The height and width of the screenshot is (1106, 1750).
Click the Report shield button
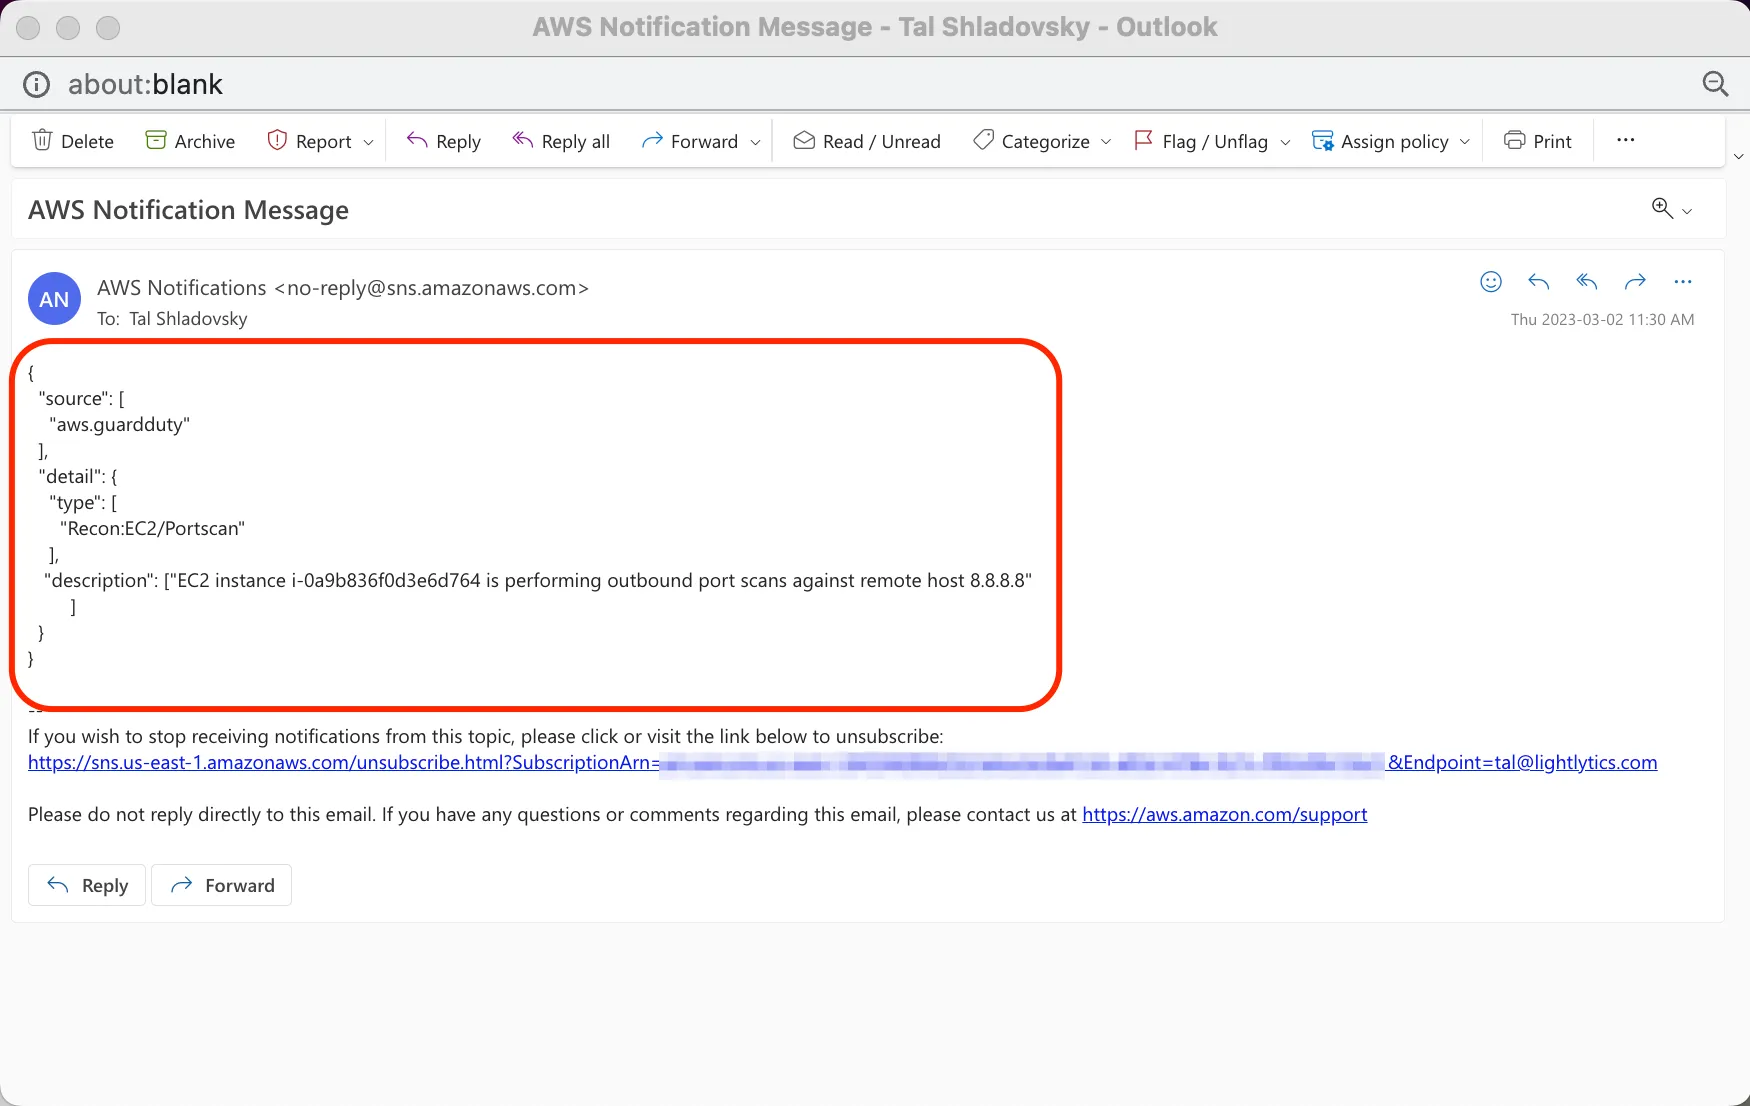[309, 141]
